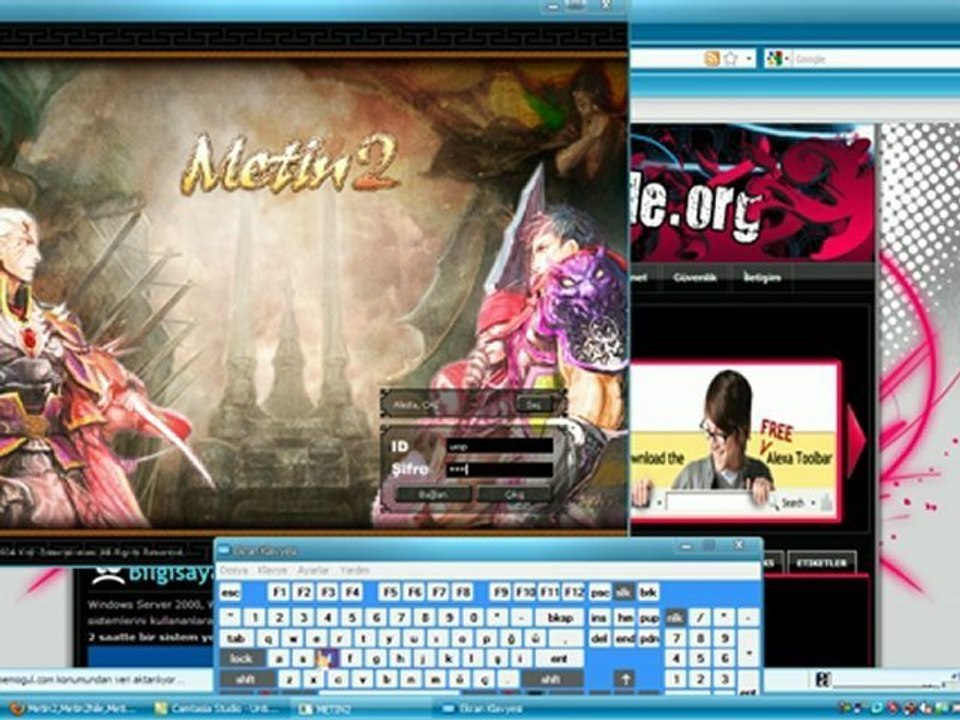960x720 pixels.
Task: Open the Dosya menu in on-screen keyboard
Action: pos(234,570)
